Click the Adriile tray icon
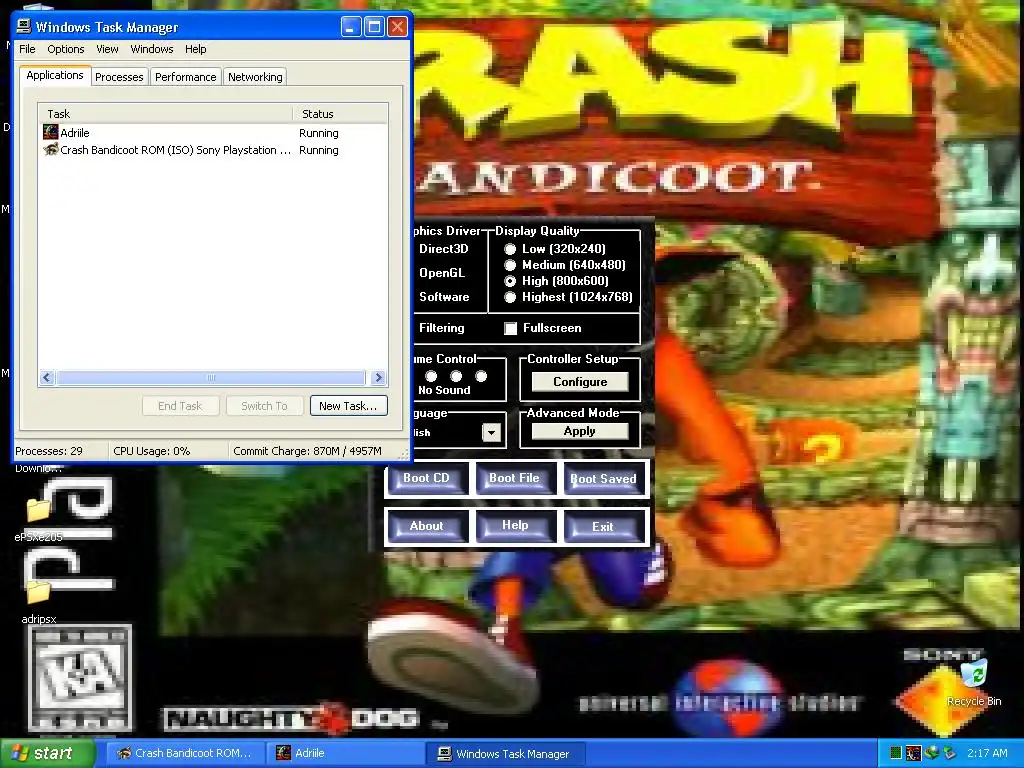Image resolution: width=1024 pixels, height=768 pixels. 913,754
